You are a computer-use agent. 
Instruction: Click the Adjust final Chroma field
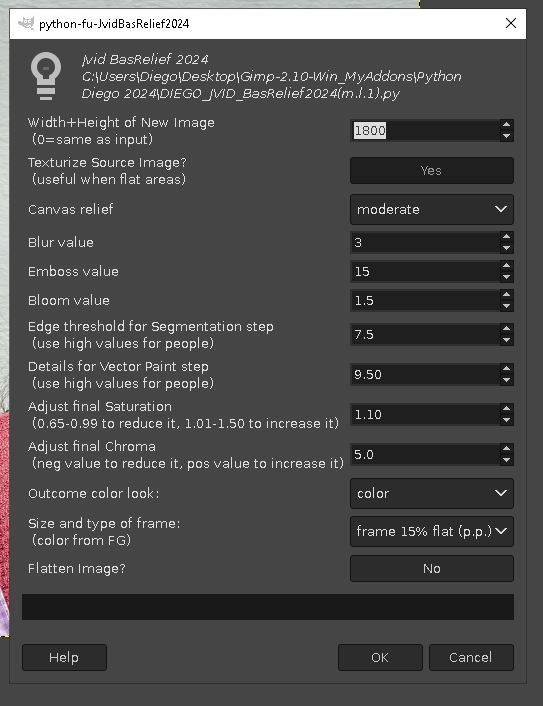coord(425,454)
